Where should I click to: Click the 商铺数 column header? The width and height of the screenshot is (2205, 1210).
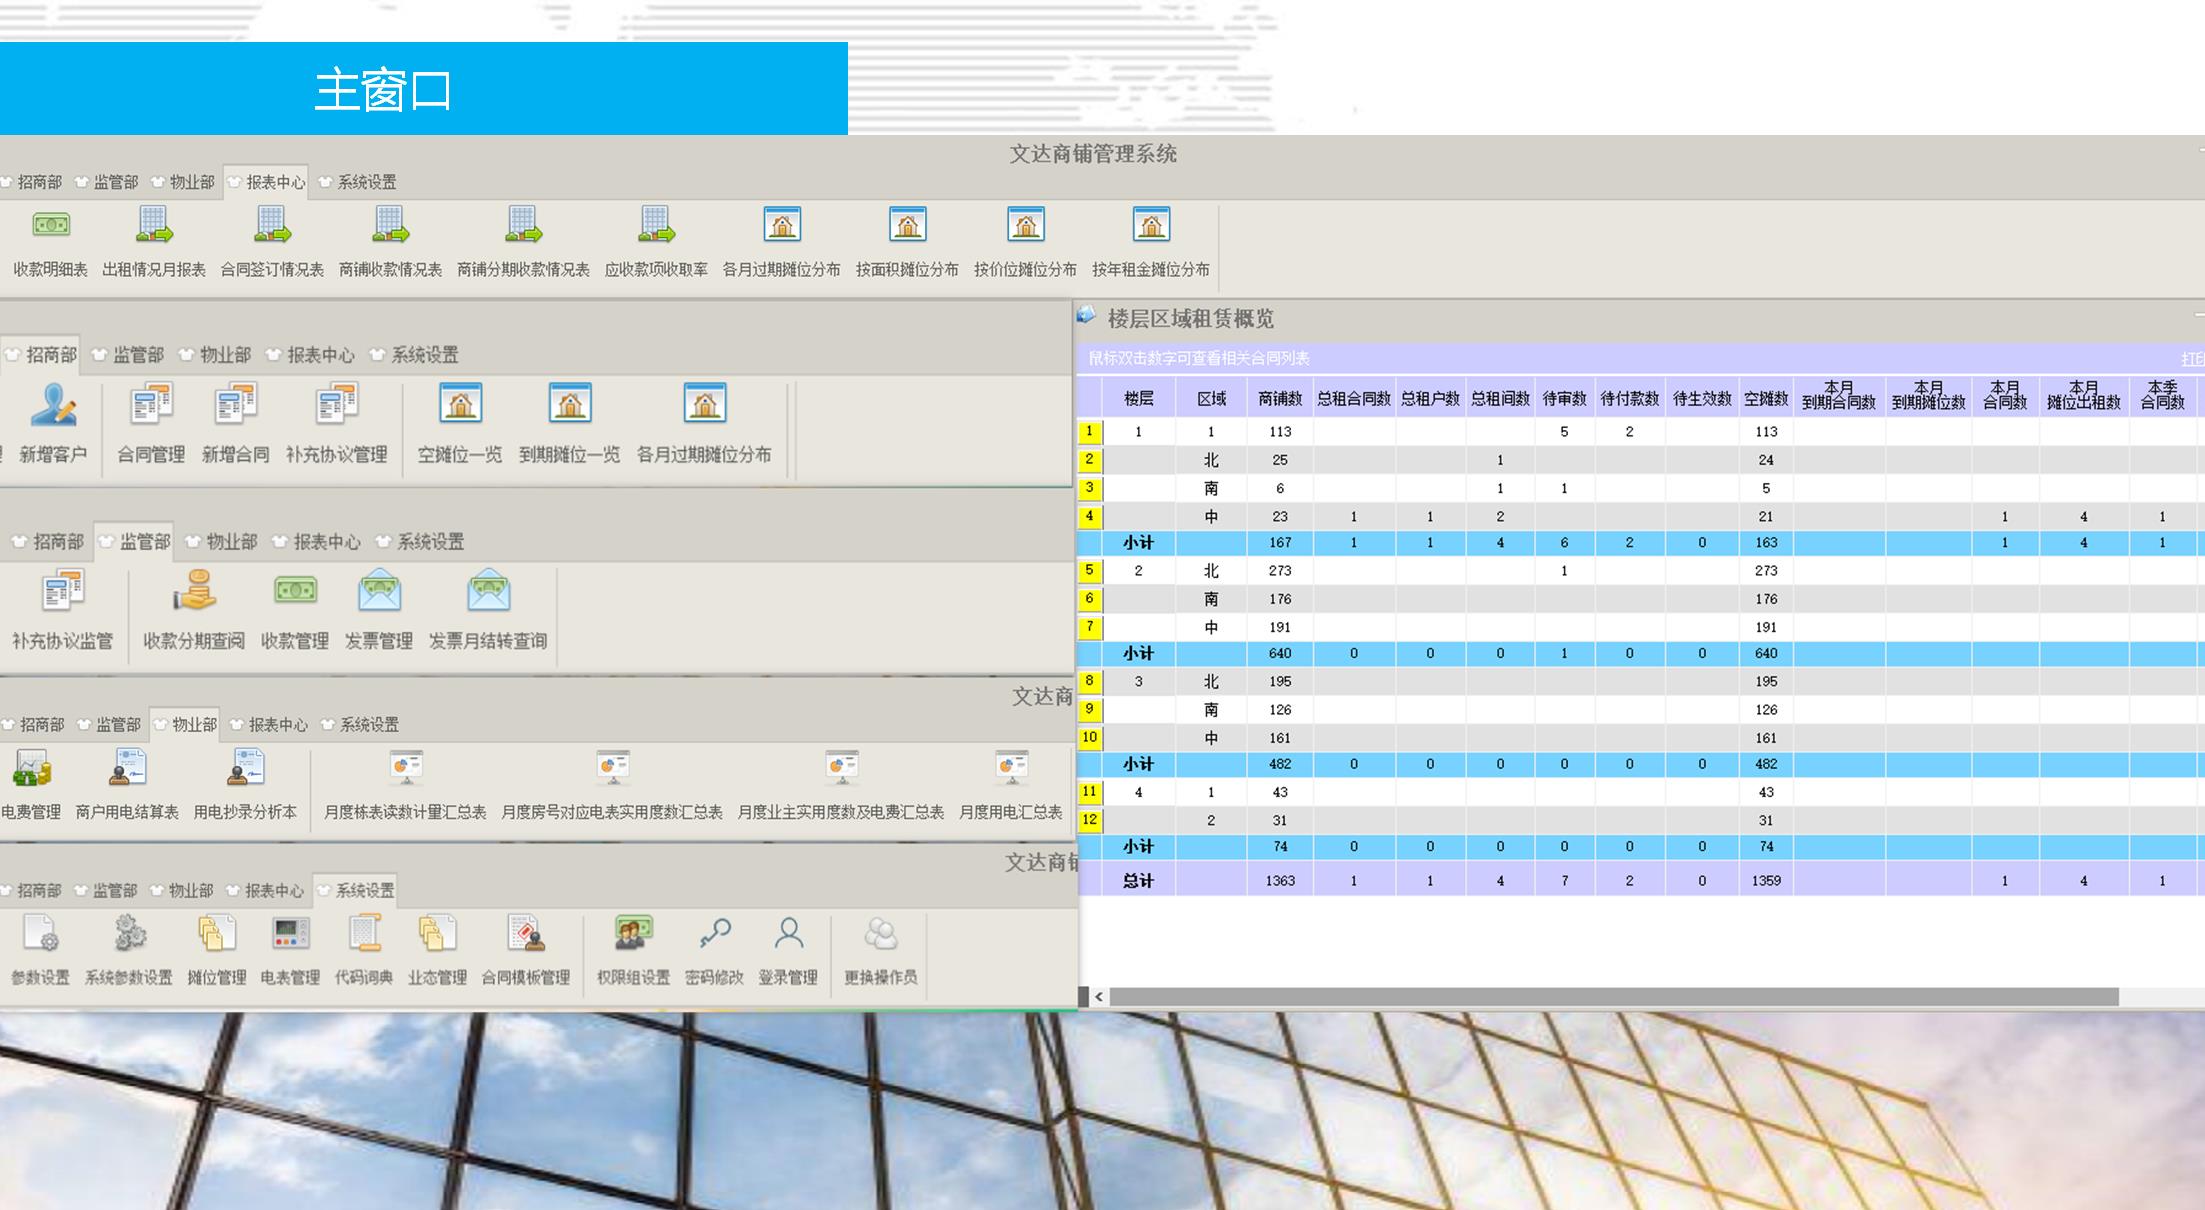click(x=1280, y=398)
